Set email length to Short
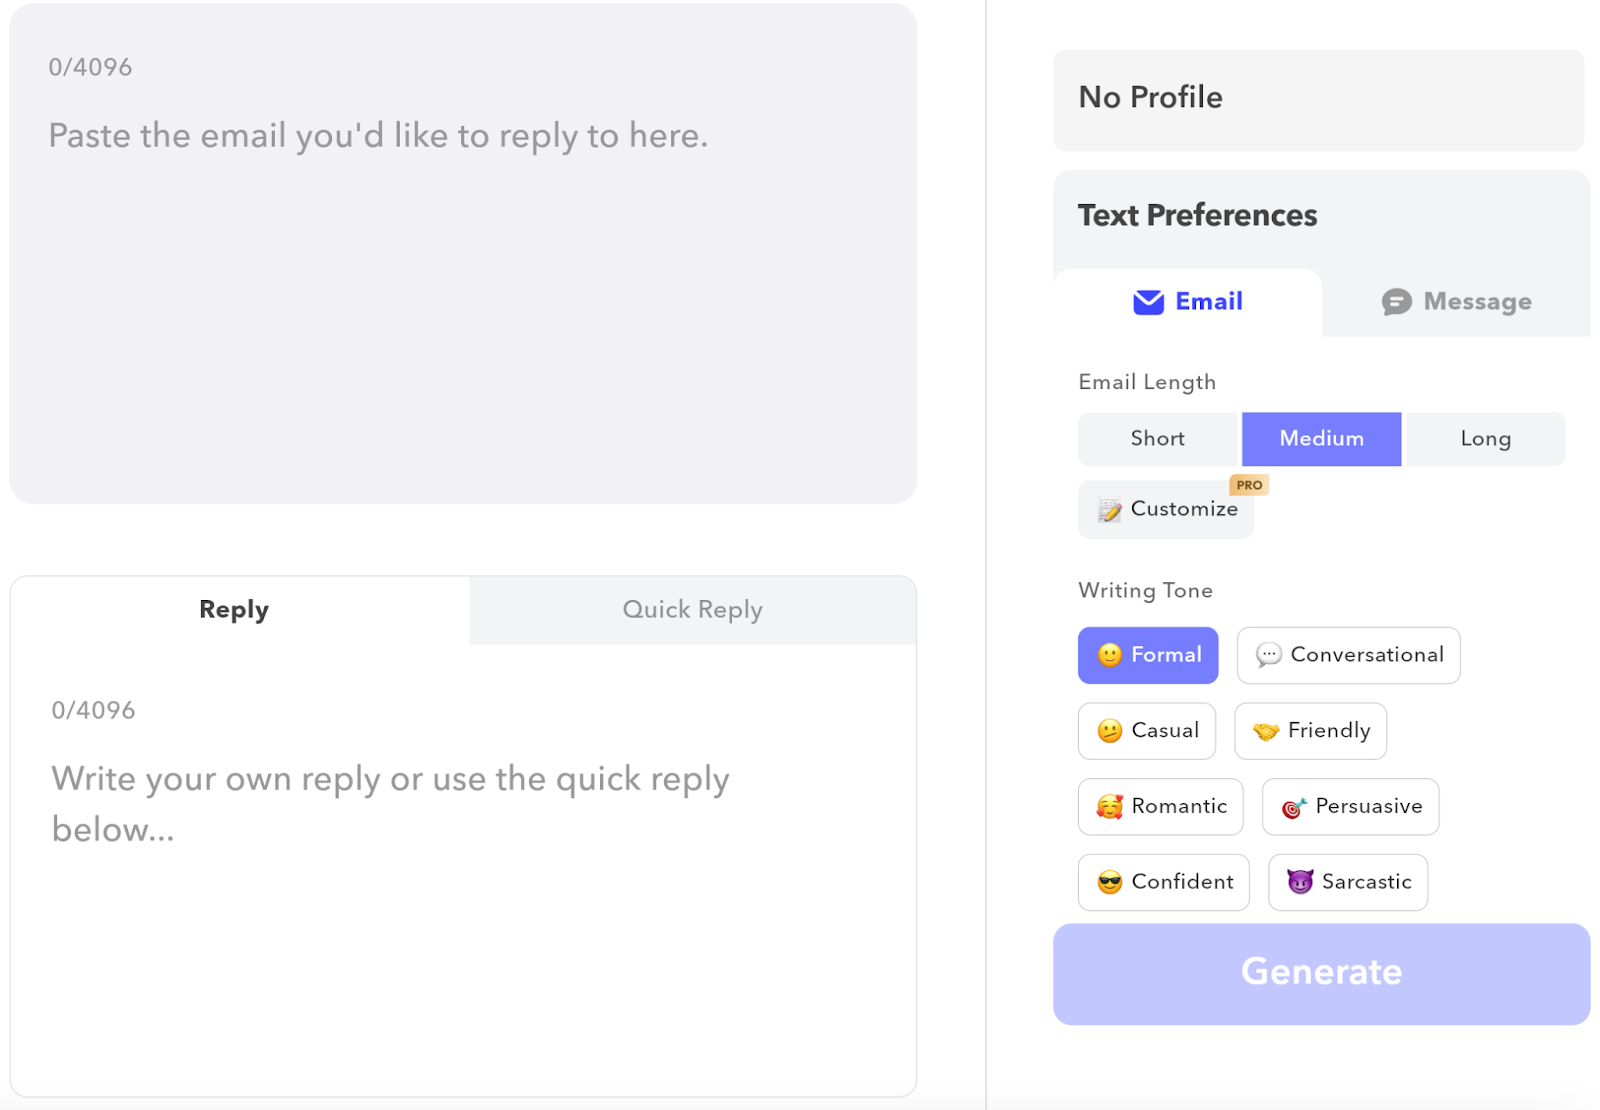1600x1110 pixels. [x=1157, y=439]
